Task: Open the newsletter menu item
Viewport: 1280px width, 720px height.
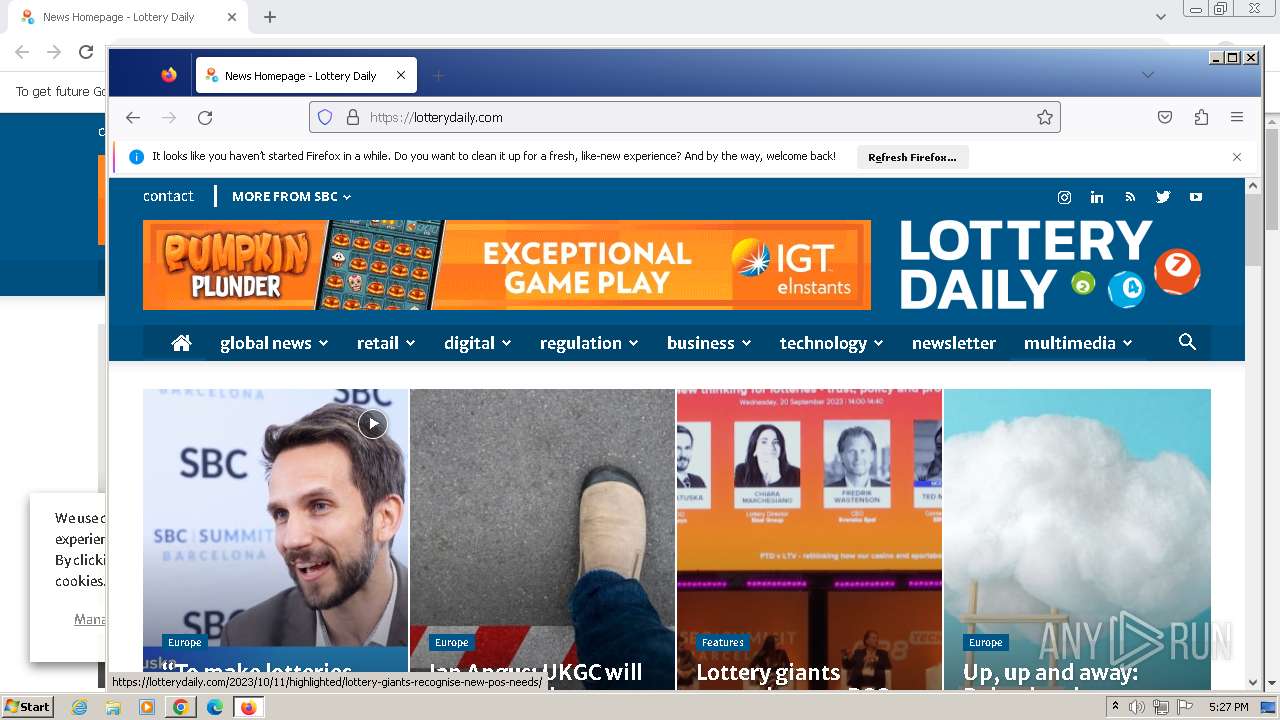Action: (x=954, y=343)
